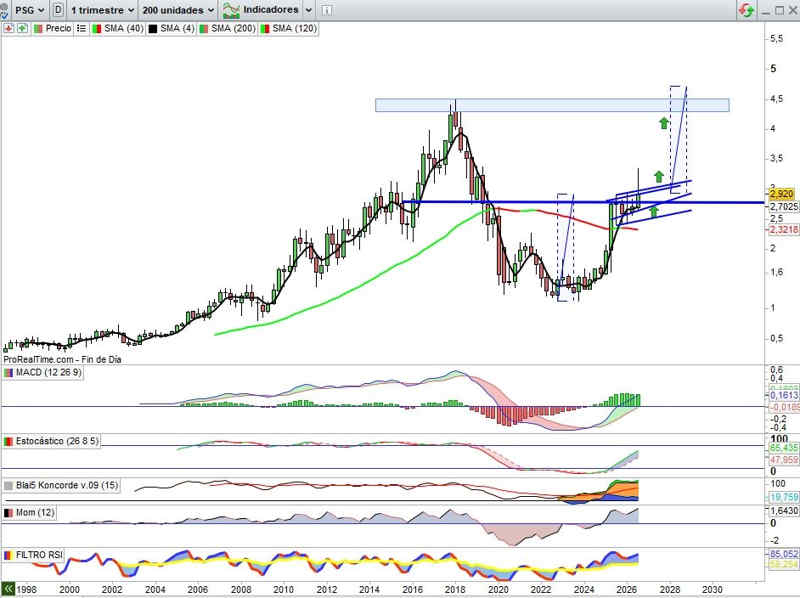Image resolution: width=800 pixels, height=598 pixels.
Task: Click the info icon in top toolbar
Action: click(x=327, y=10)
